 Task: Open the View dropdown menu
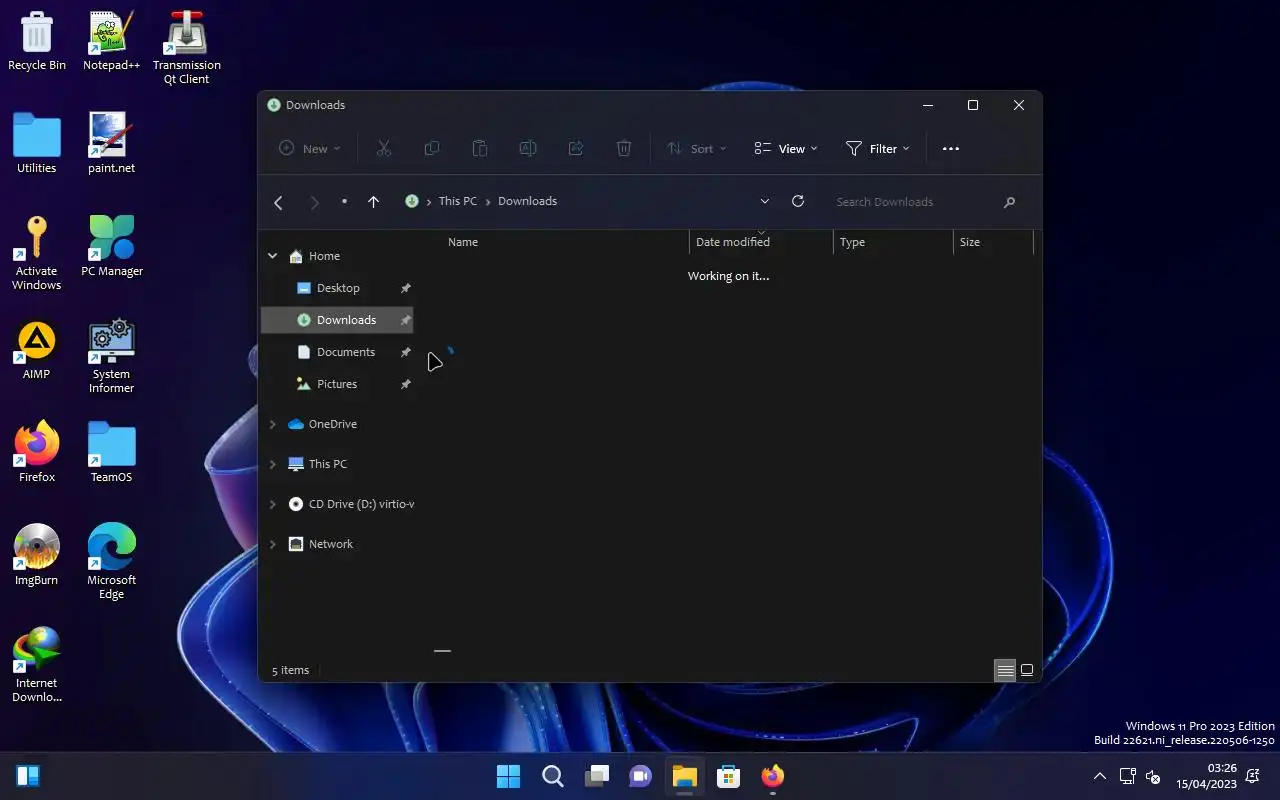786,148
